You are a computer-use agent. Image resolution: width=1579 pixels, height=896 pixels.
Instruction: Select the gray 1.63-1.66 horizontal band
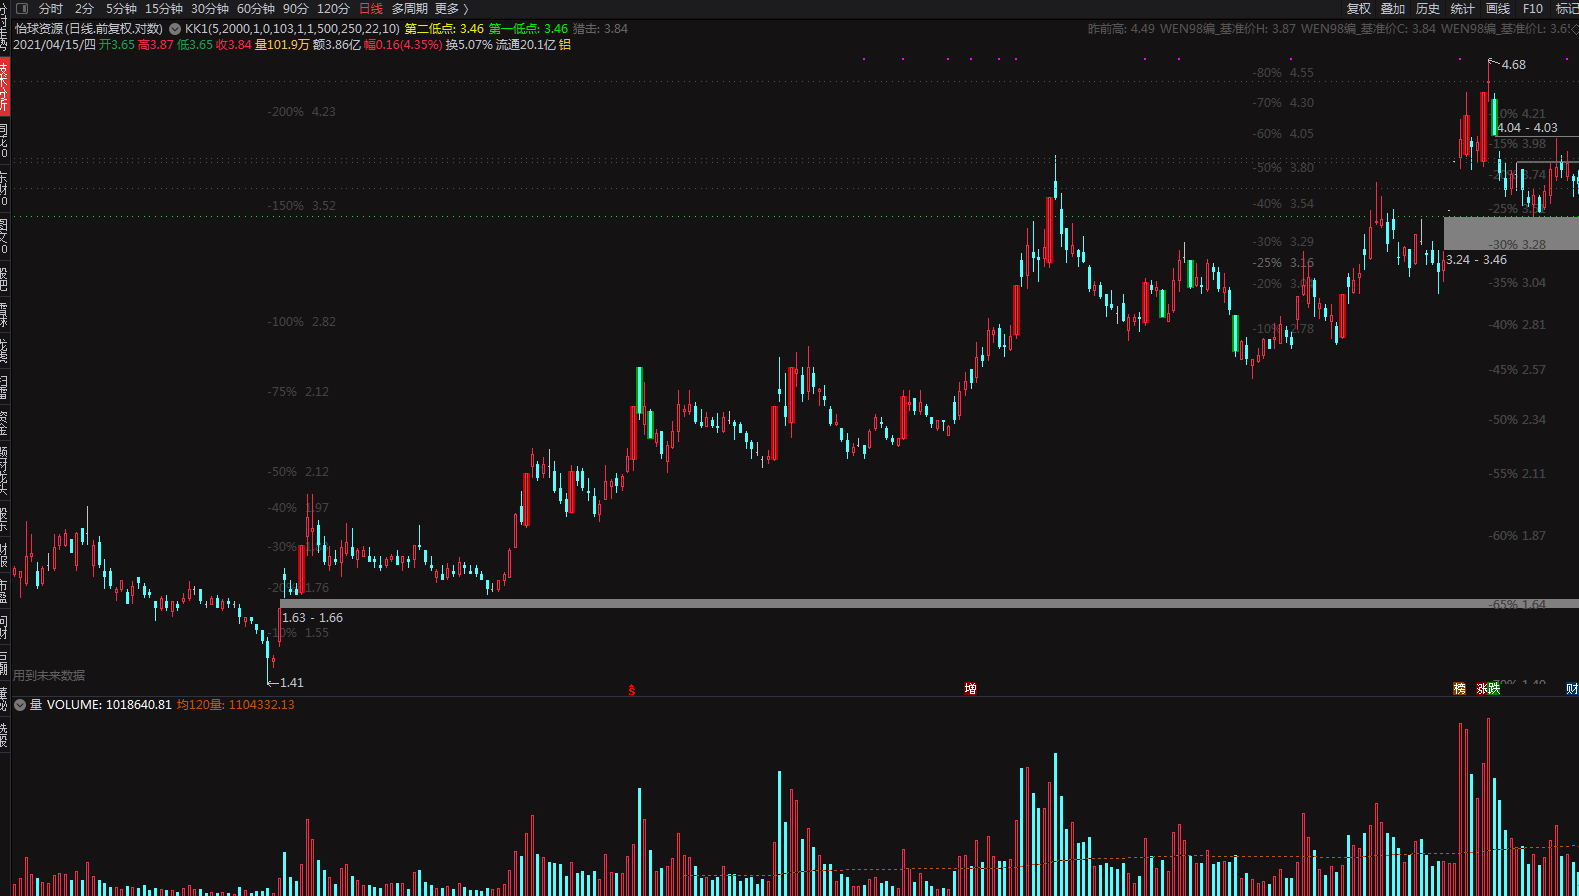929,604
